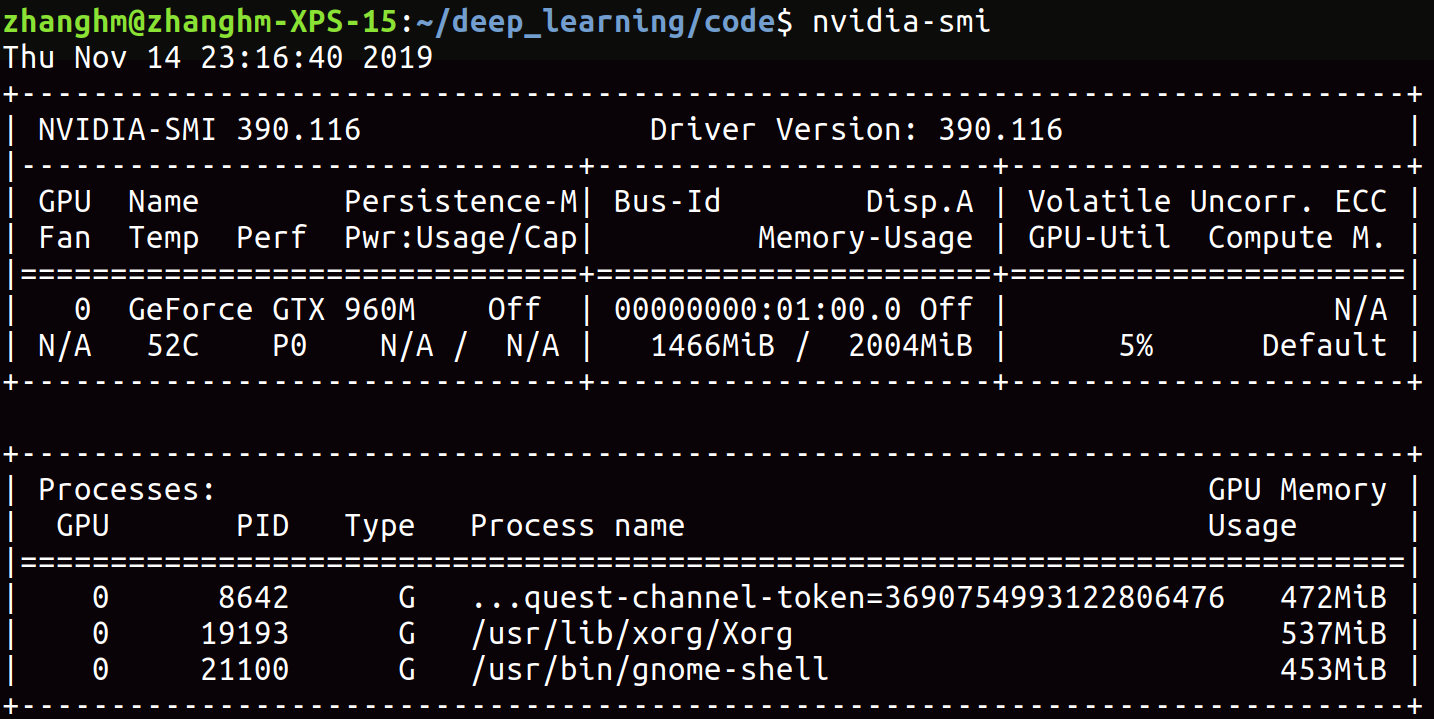Click process ID 21100

(244, 670)
